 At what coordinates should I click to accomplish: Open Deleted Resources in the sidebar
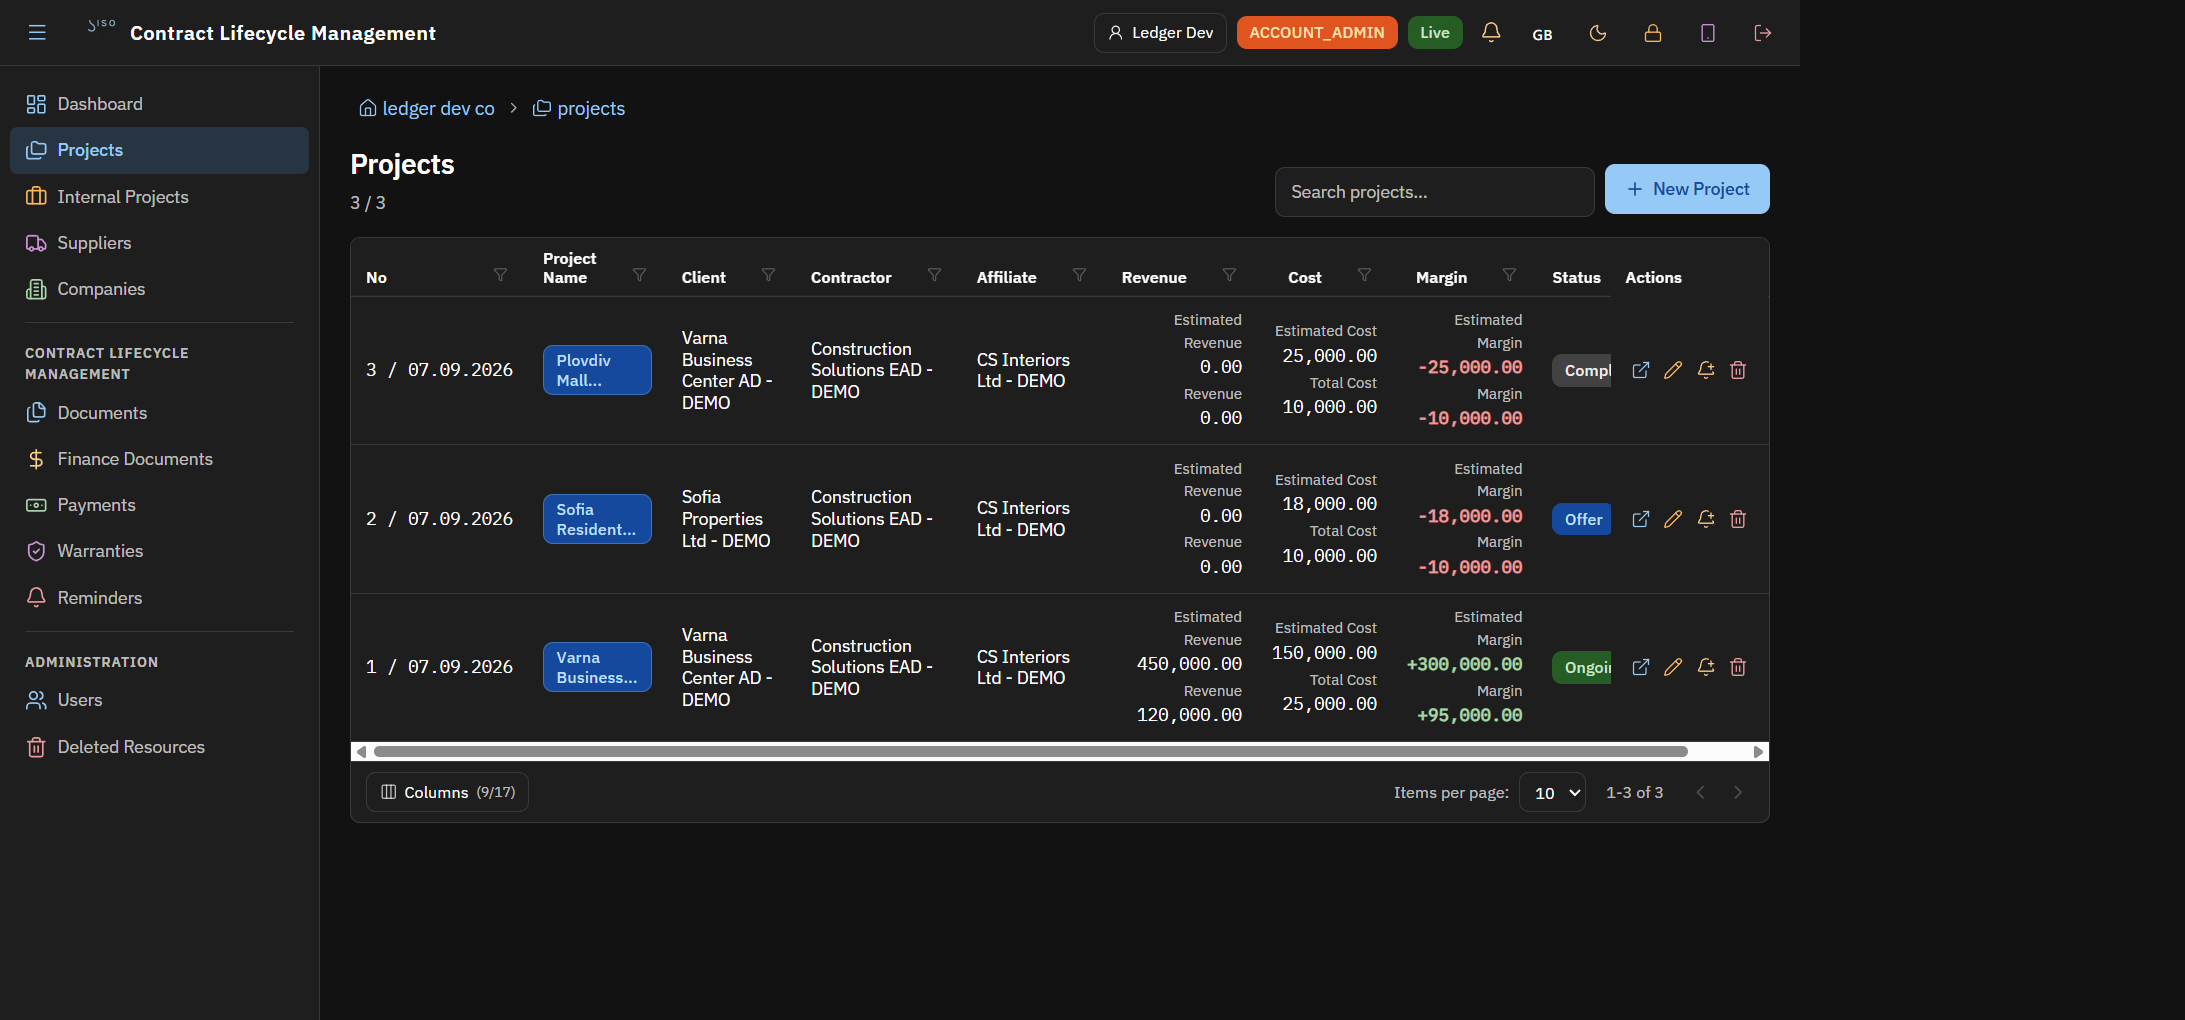click(159, 747)
